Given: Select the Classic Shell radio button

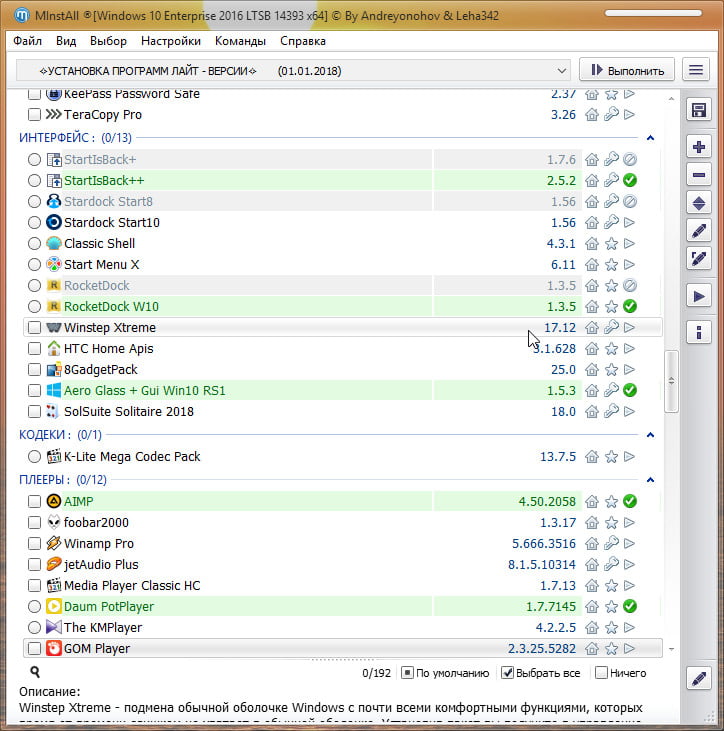Looking at the screenshot, I should point(35,244).
